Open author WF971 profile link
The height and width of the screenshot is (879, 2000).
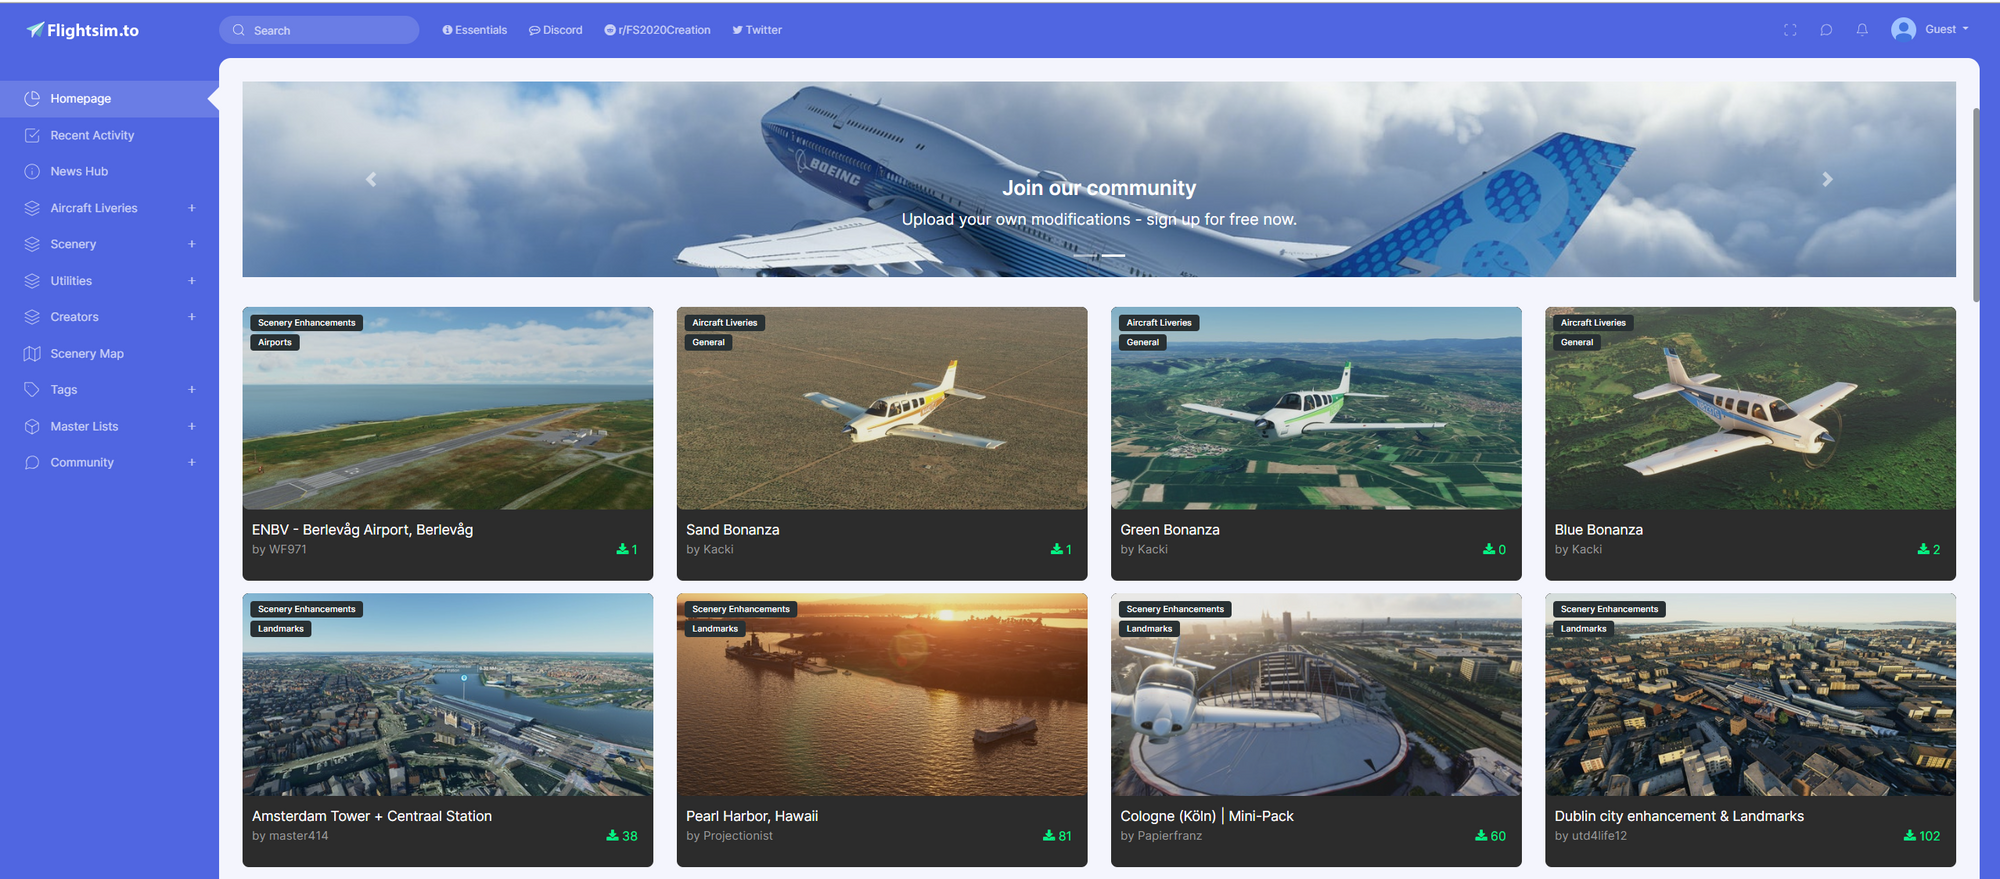coord(288,549)
